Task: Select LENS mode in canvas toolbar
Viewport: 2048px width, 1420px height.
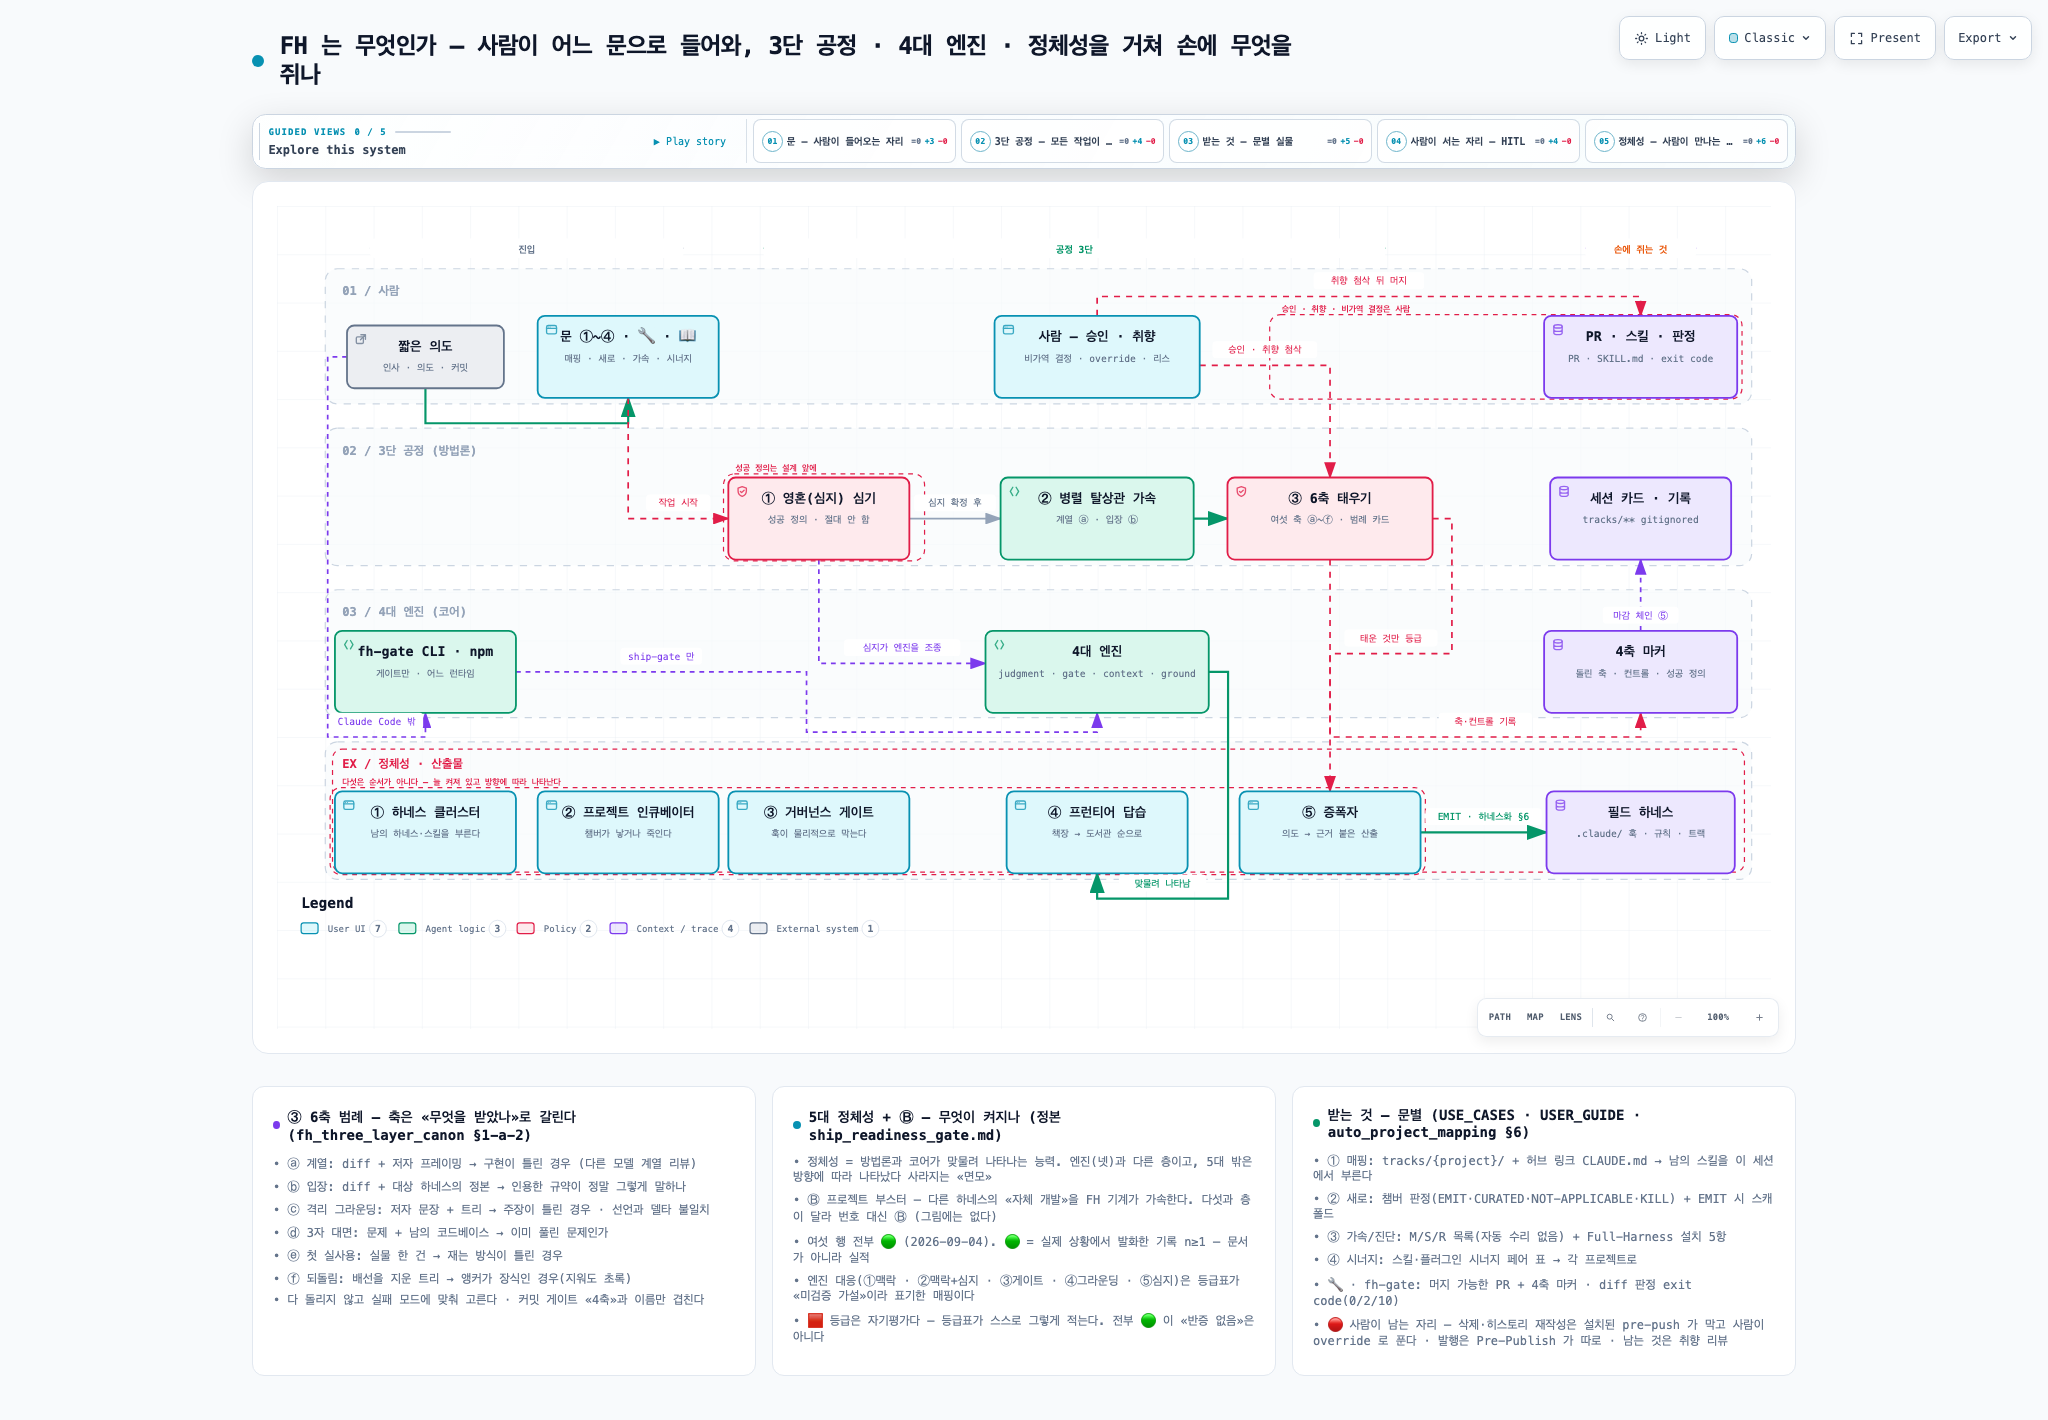Action: (x=1570, y=1017)
